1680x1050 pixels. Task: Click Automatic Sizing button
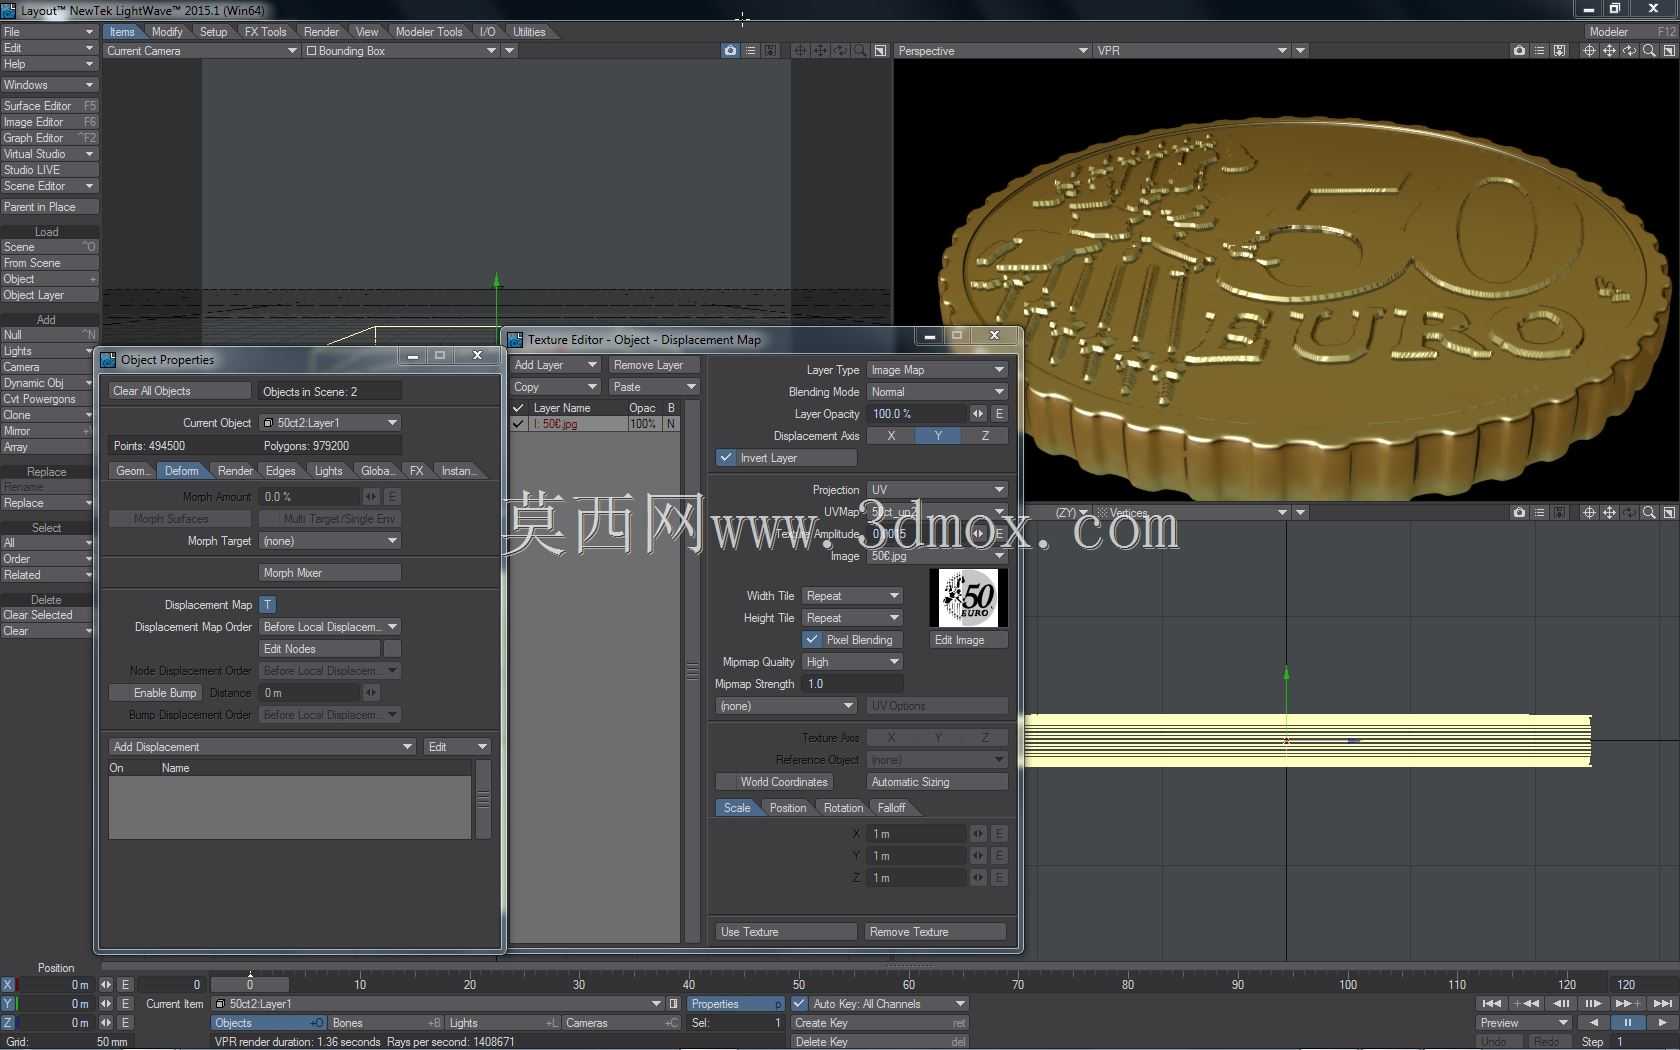tap(937, 782)
